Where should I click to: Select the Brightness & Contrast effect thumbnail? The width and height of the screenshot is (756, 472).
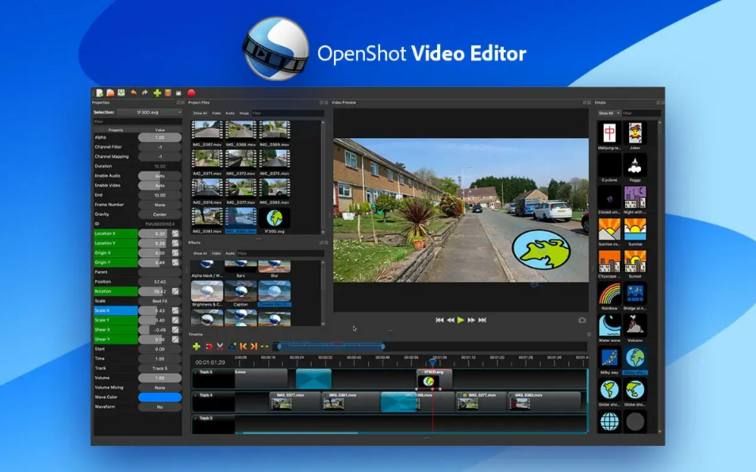[x=207, y=291]
